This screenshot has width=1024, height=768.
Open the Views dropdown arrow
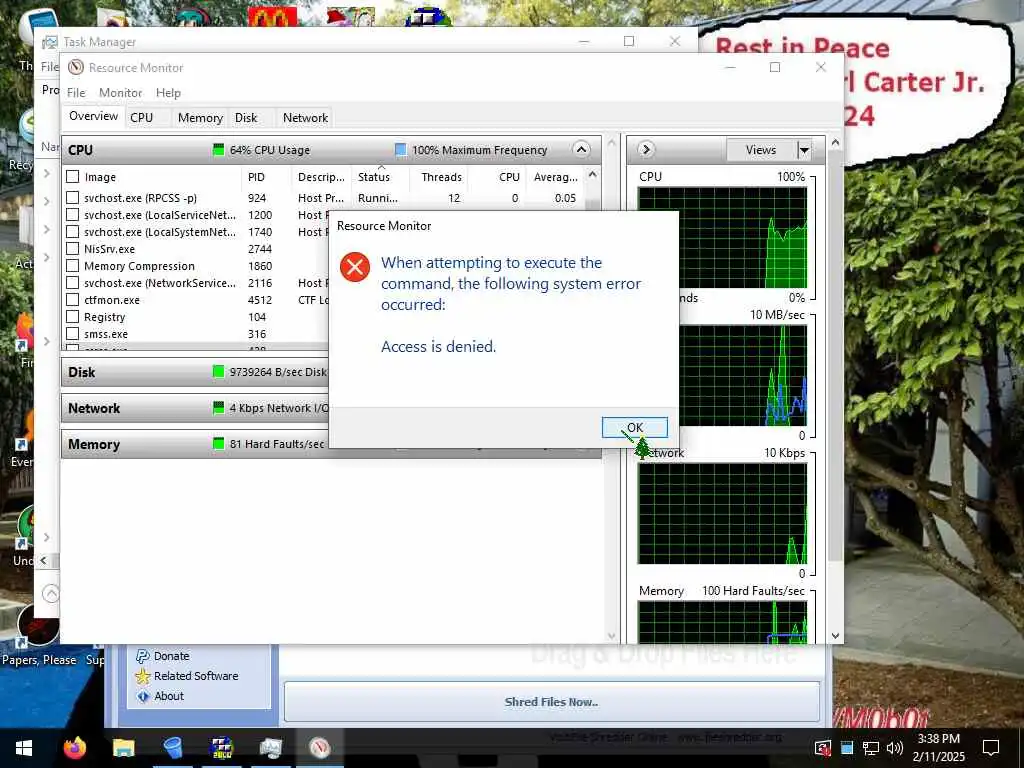pyautogui.click(x=805, y=150)
